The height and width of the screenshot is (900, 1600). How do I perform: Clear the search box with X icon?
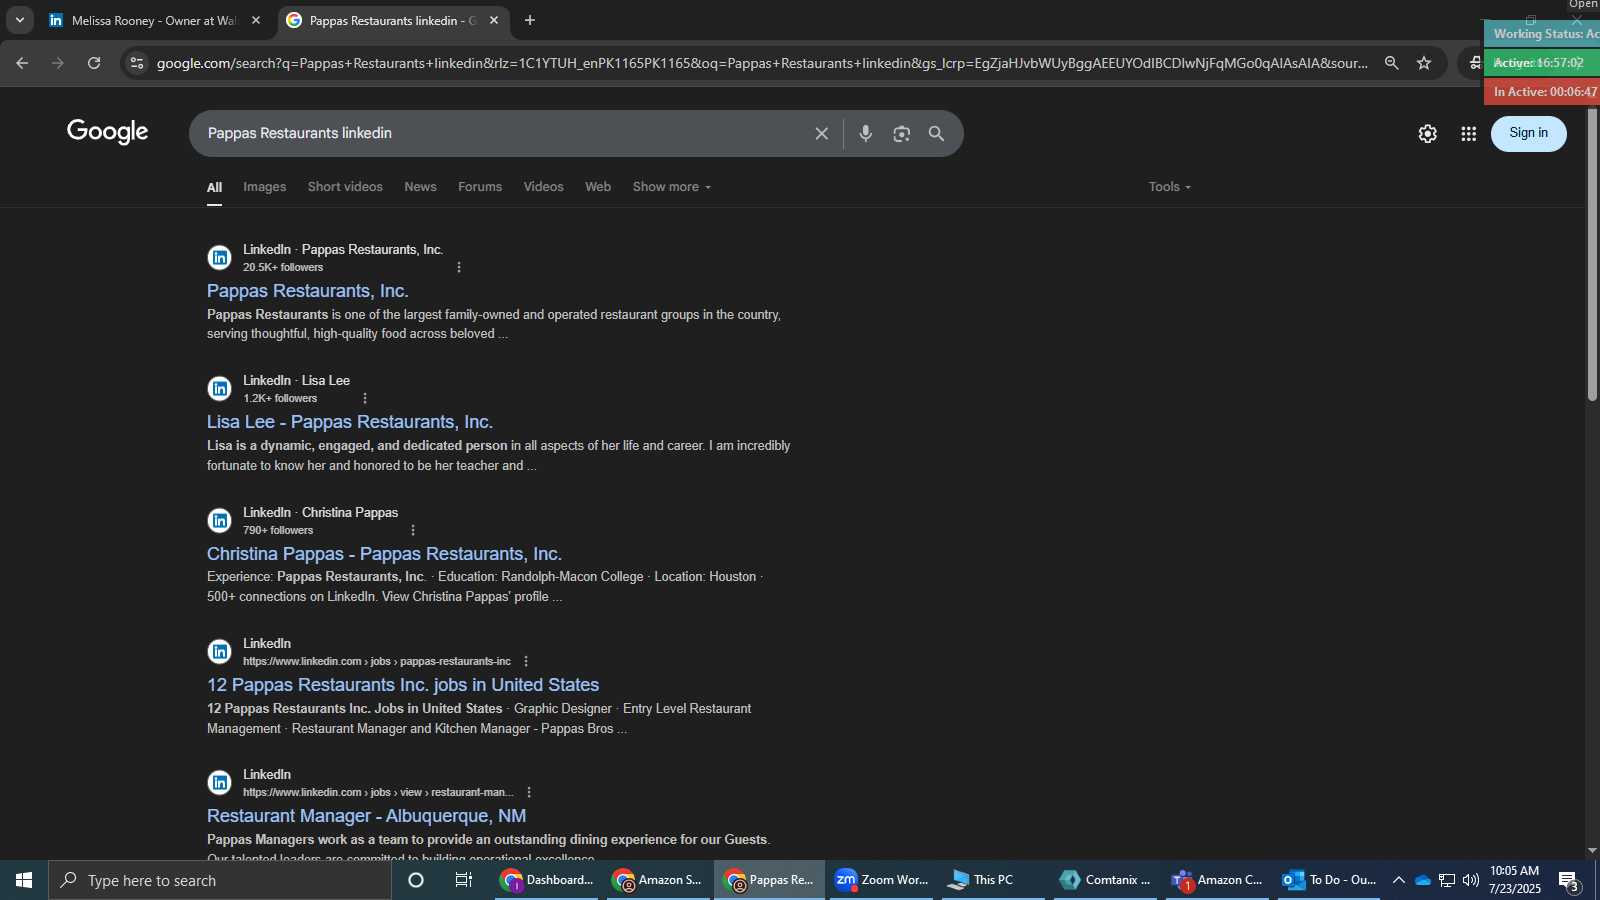tap(821, 133)
